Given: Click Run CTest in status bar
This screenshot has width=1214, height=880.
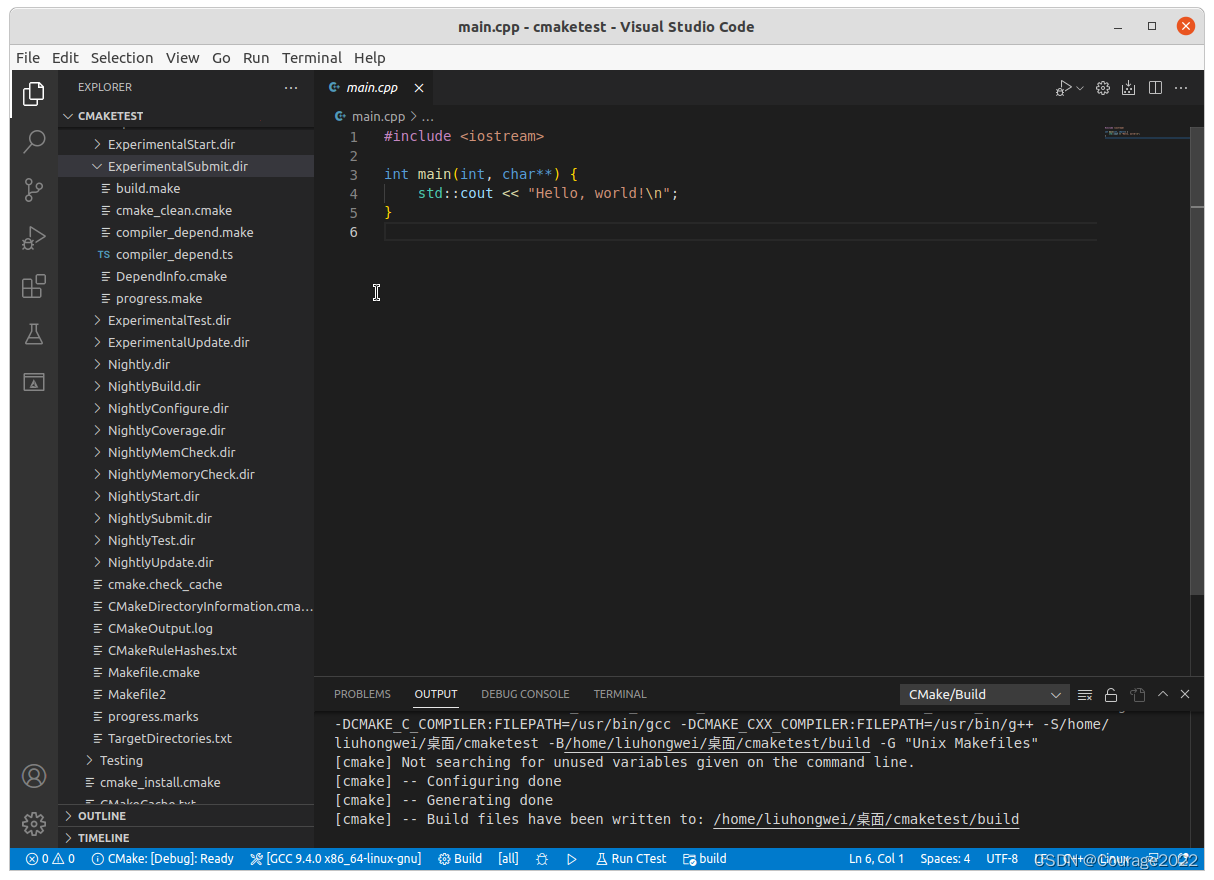Looking at the screenshot, I should coord(631,859).
